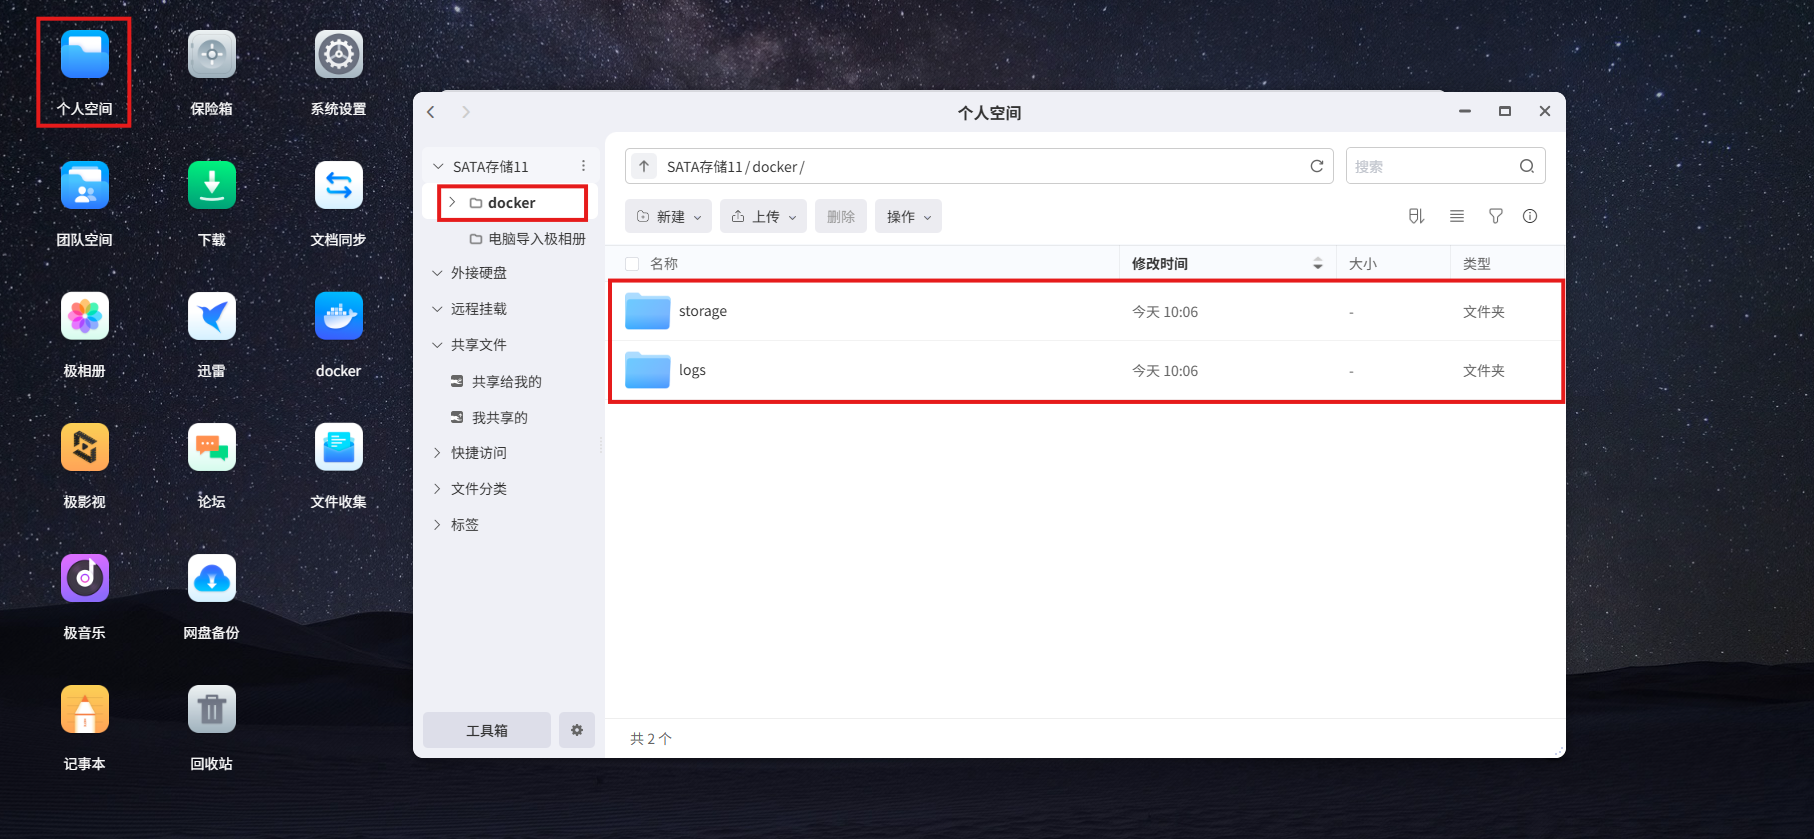The image size is (1814, 839).
Task: Expand the 快捷访问 section
Action: point(437,453)
